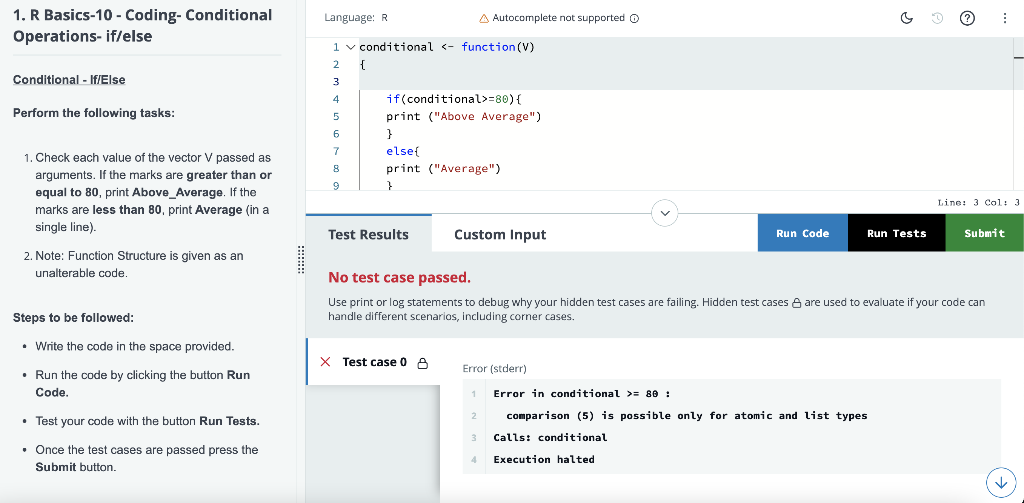The height and width of the screenshot is (503, 1024).
Task: Click 'Calls: conditional' error line
Action: [550, 438]
